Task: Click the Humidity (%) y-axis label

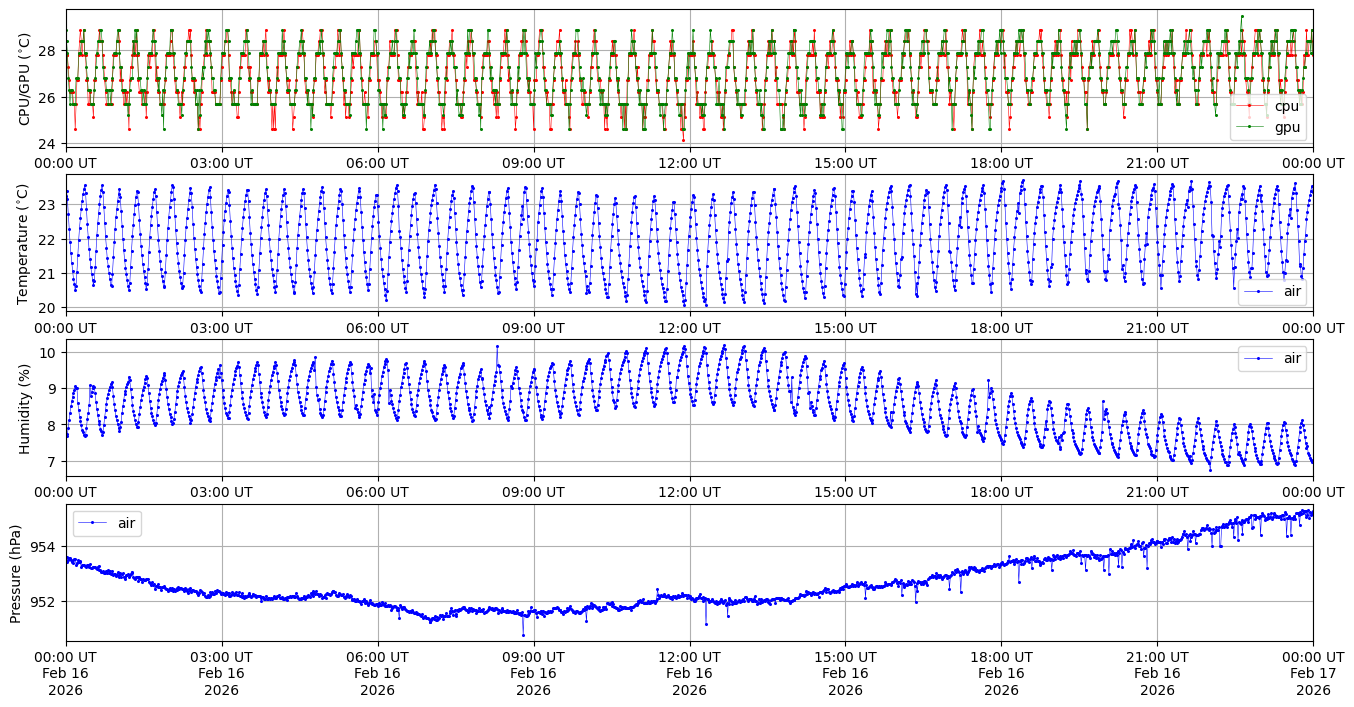Action: coord(25,407)
